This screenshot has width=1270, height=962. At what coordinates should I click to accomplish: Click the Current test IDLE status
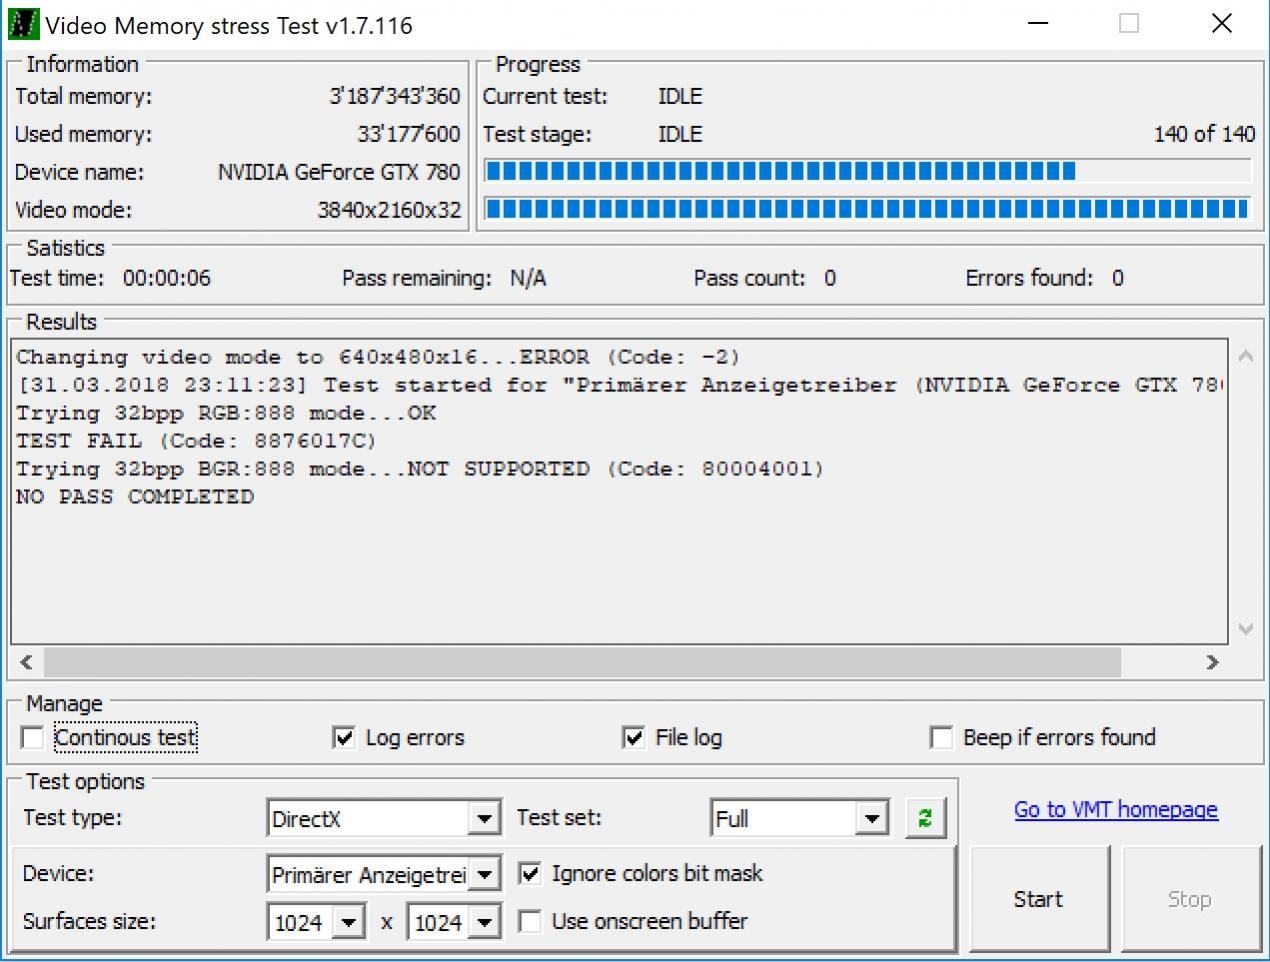click(680, 96)
